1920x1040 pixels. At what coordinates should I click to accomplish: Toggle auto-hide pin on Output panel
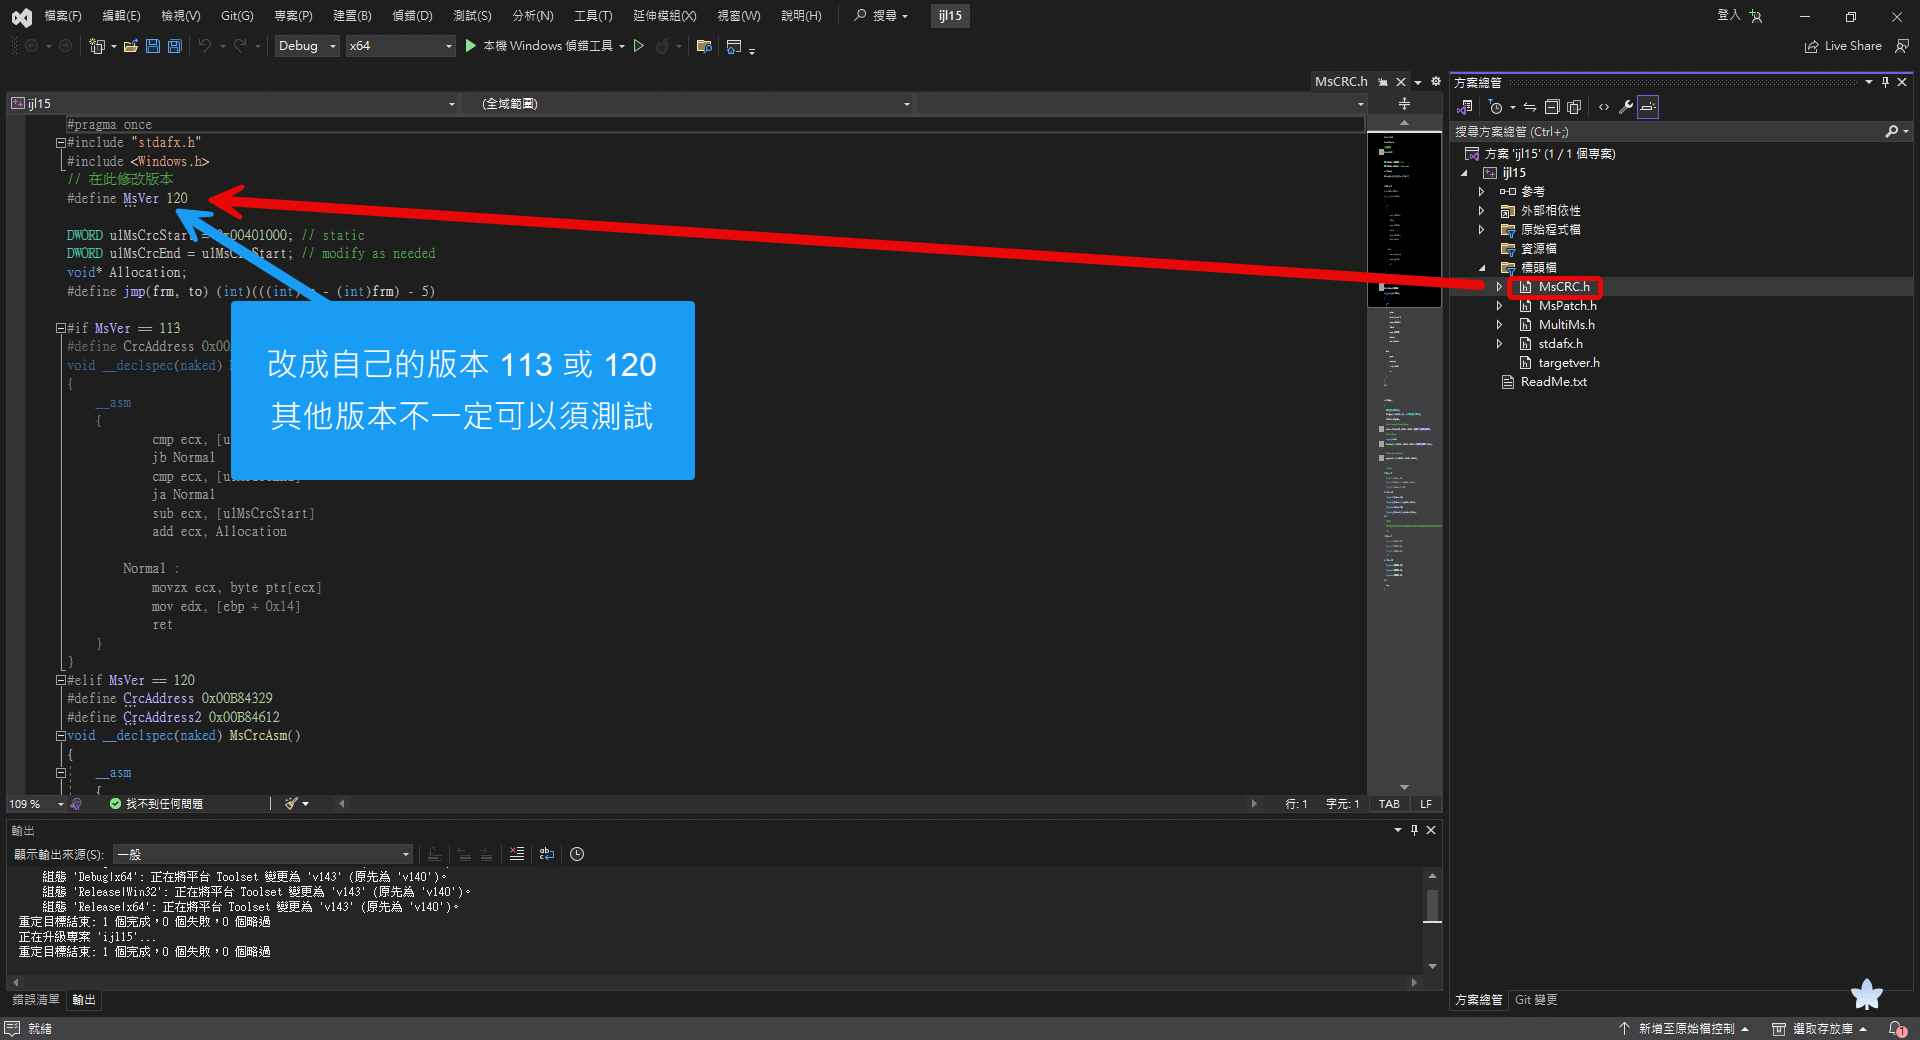(1414, 830)
